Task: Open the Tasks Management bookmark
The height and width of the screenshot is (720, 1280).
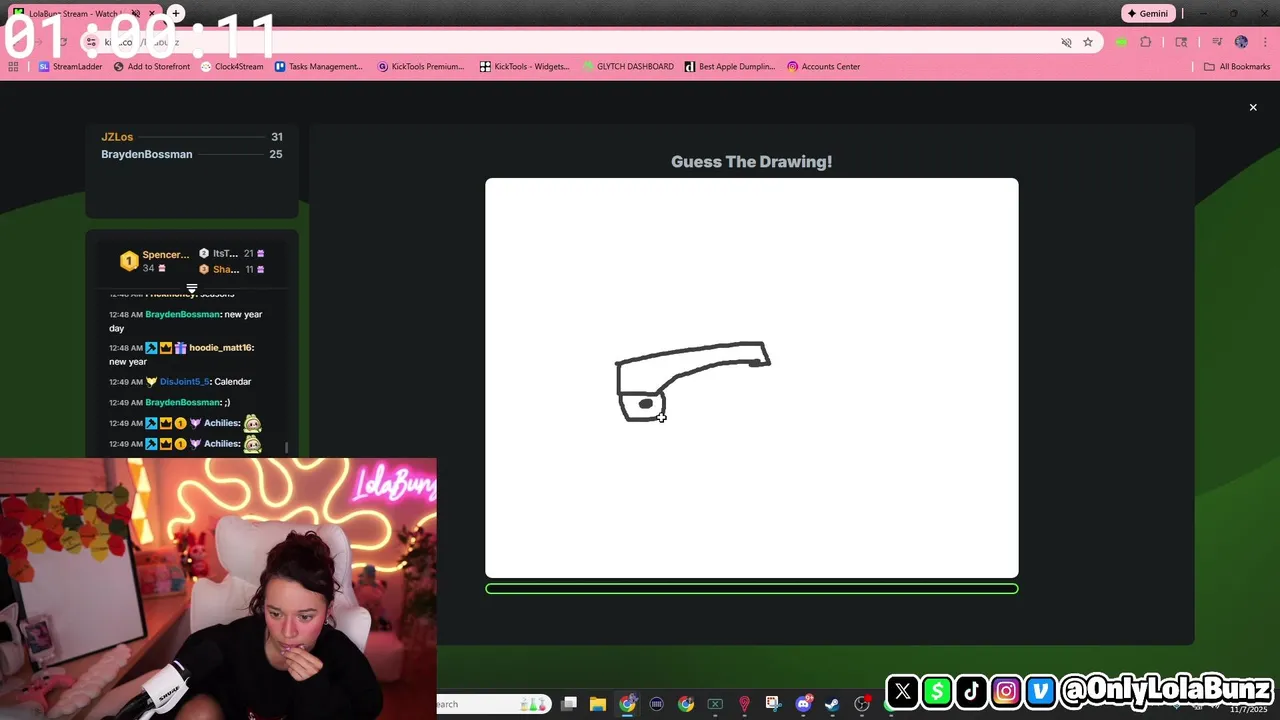Action: pos(318,67)
